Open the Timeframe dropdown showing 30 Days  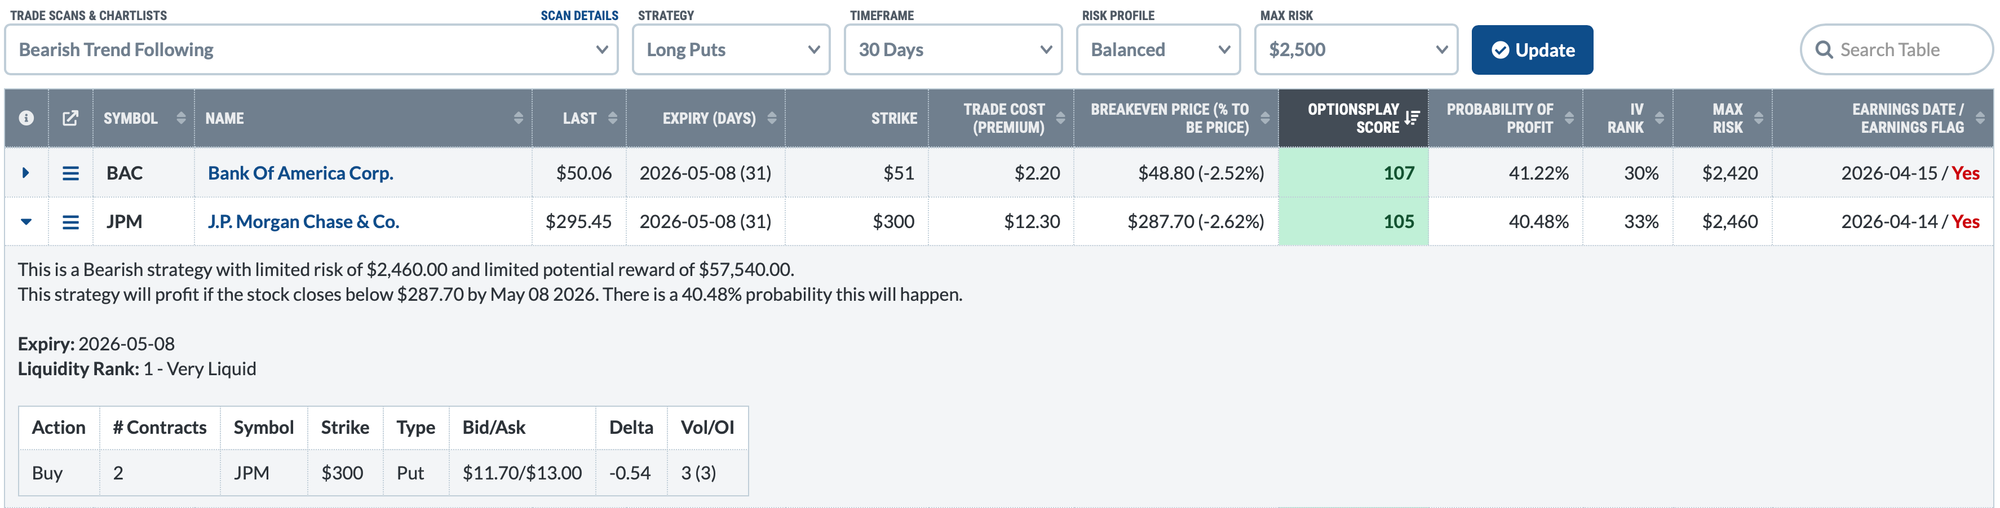pos(953,50)
